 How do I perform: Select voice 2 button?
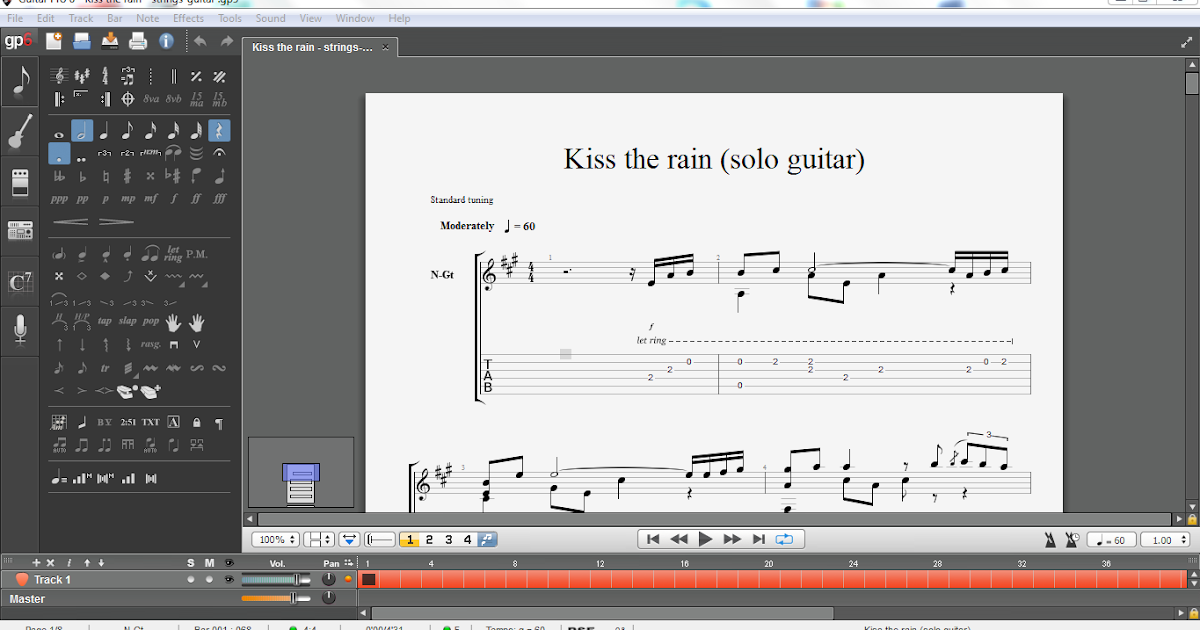pos(429,540)
